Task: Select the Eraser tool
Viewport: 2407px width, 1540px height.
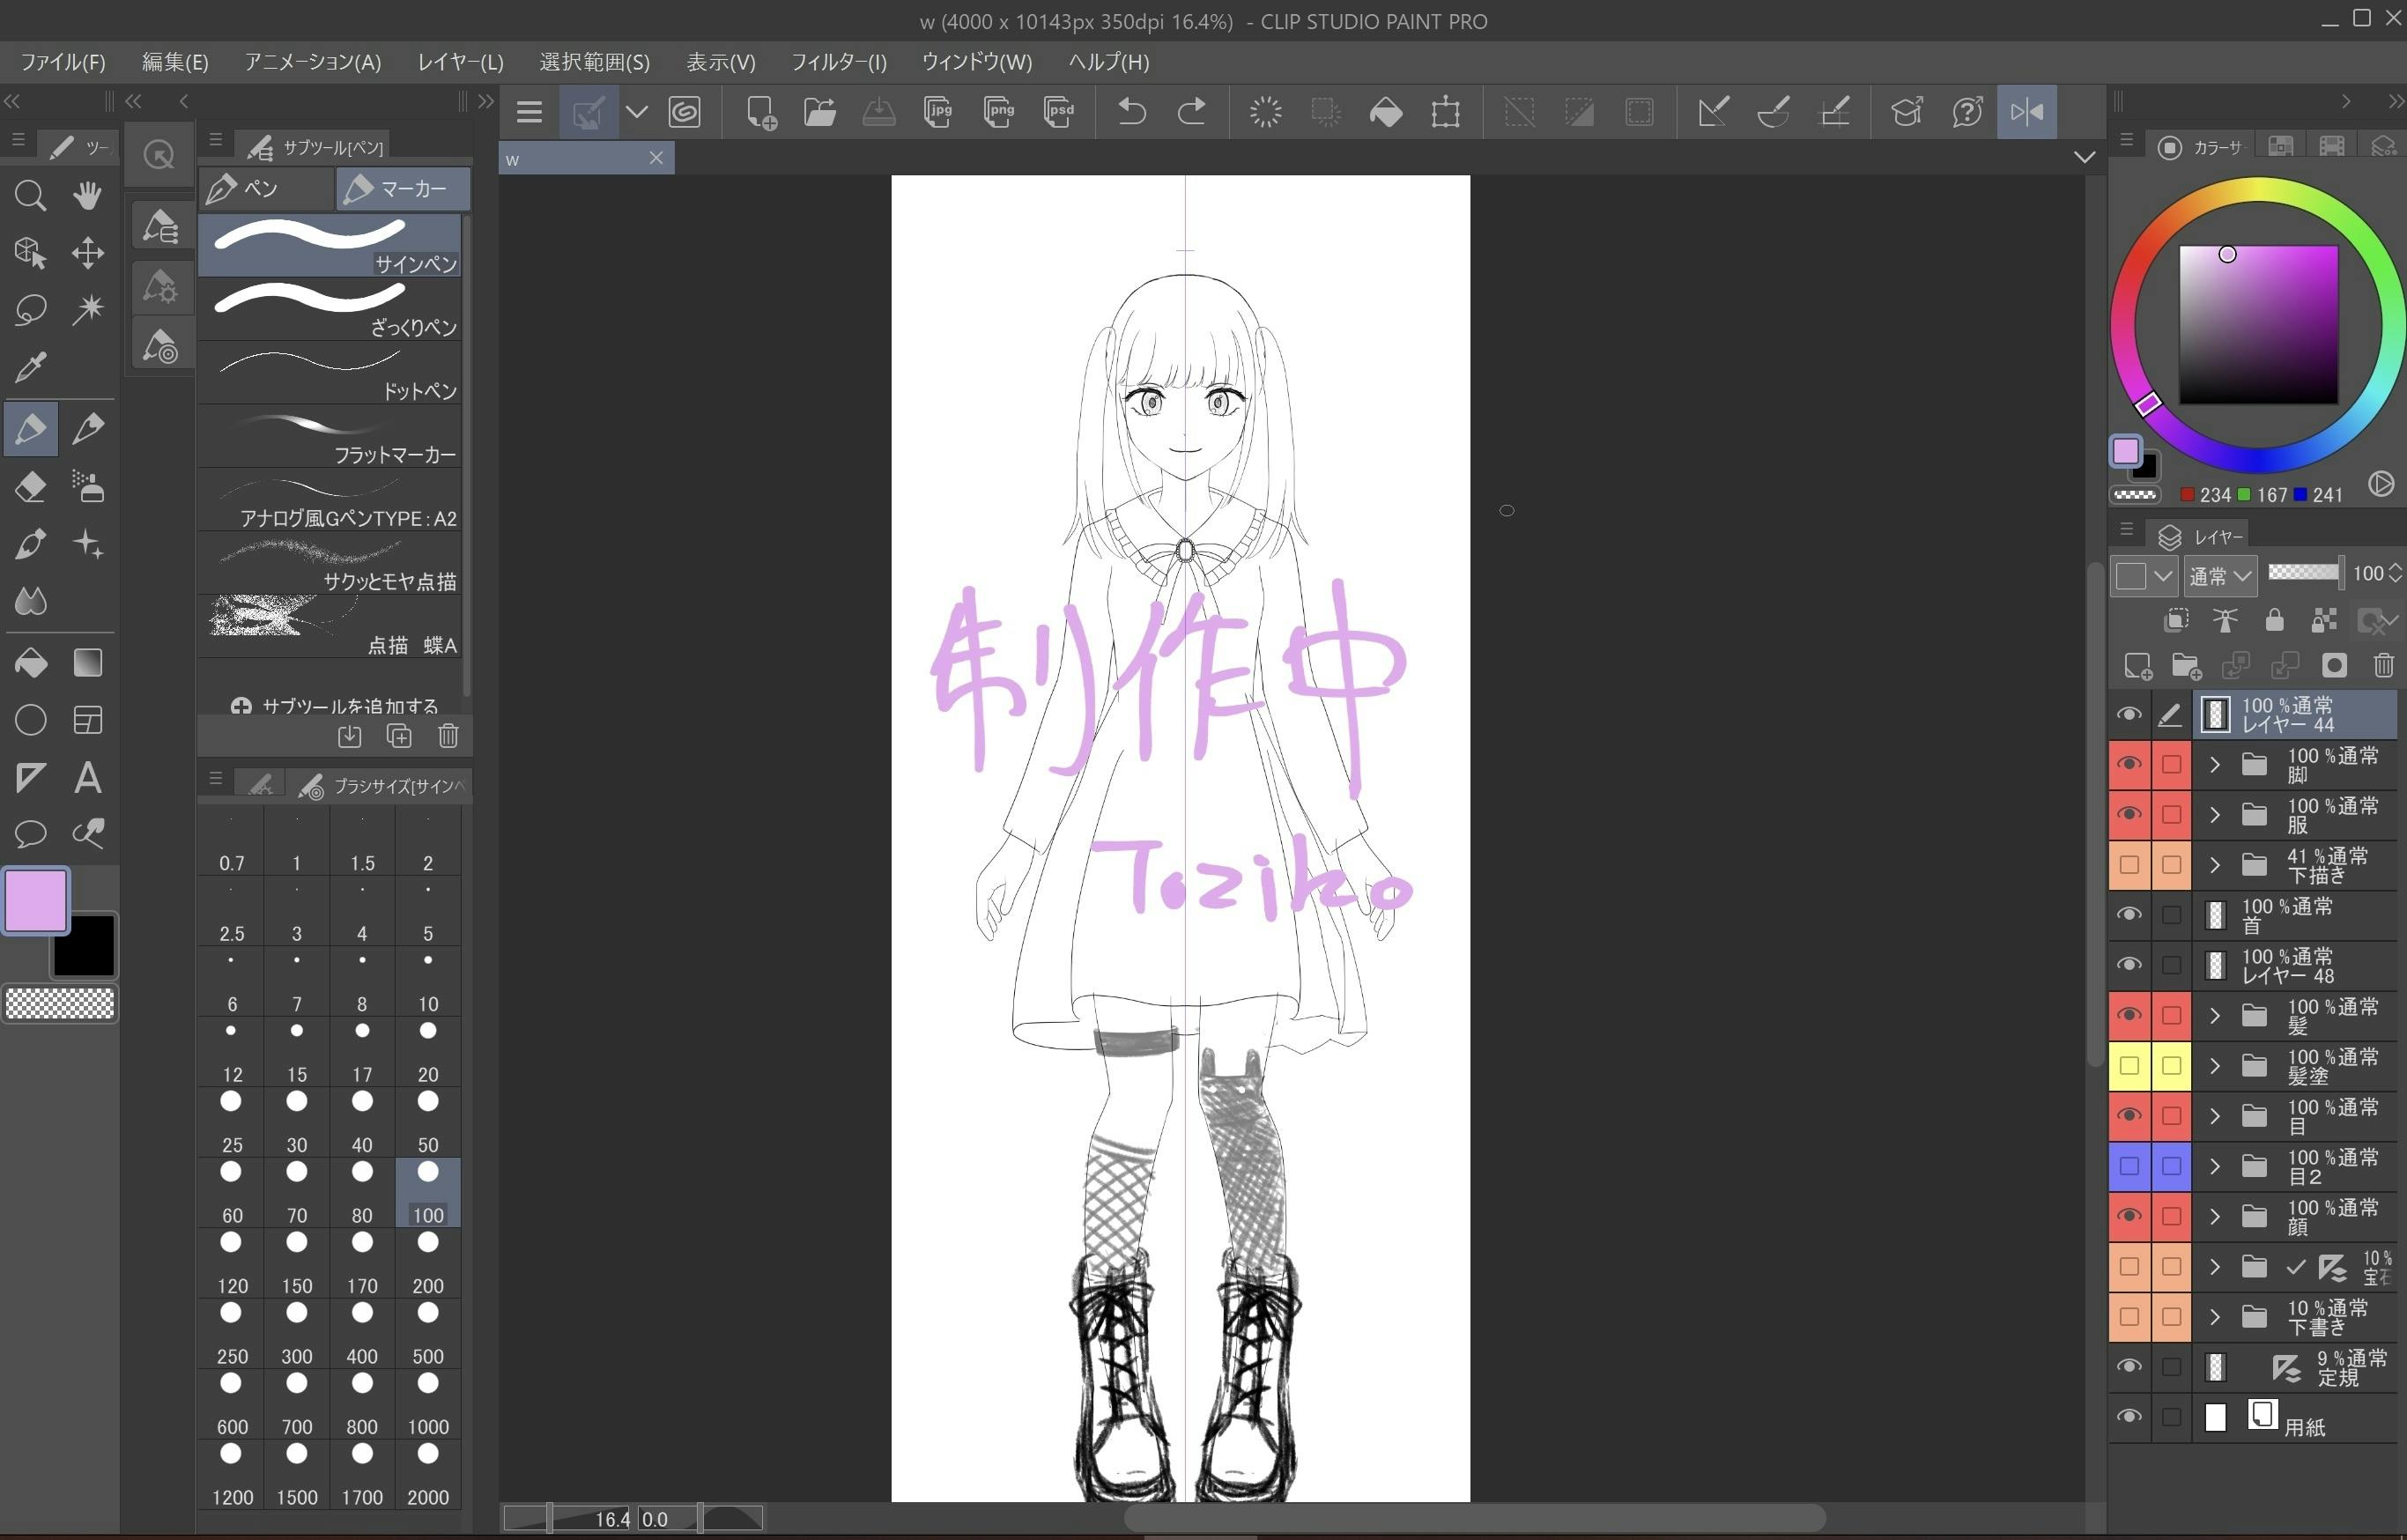Action: coord(30,487)
